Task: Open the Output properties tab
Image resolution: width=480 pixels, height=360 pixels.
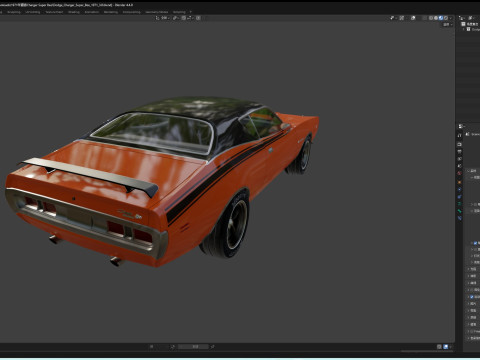Action: (459, 152)
